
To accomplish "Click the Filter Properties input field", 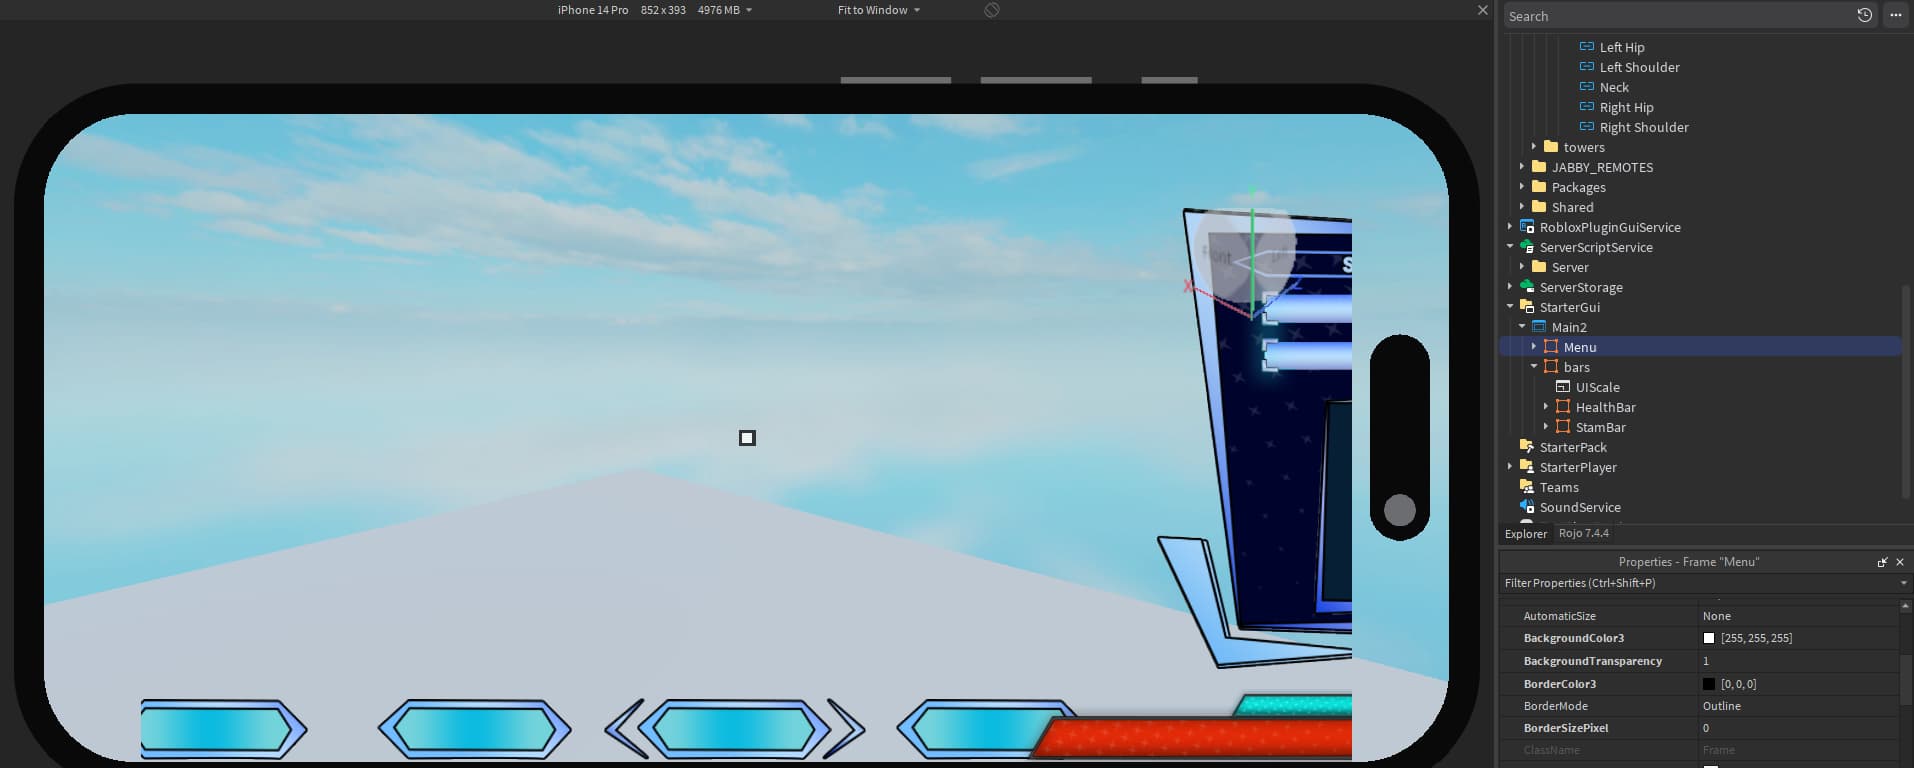I will click(x=1698, y=583).
